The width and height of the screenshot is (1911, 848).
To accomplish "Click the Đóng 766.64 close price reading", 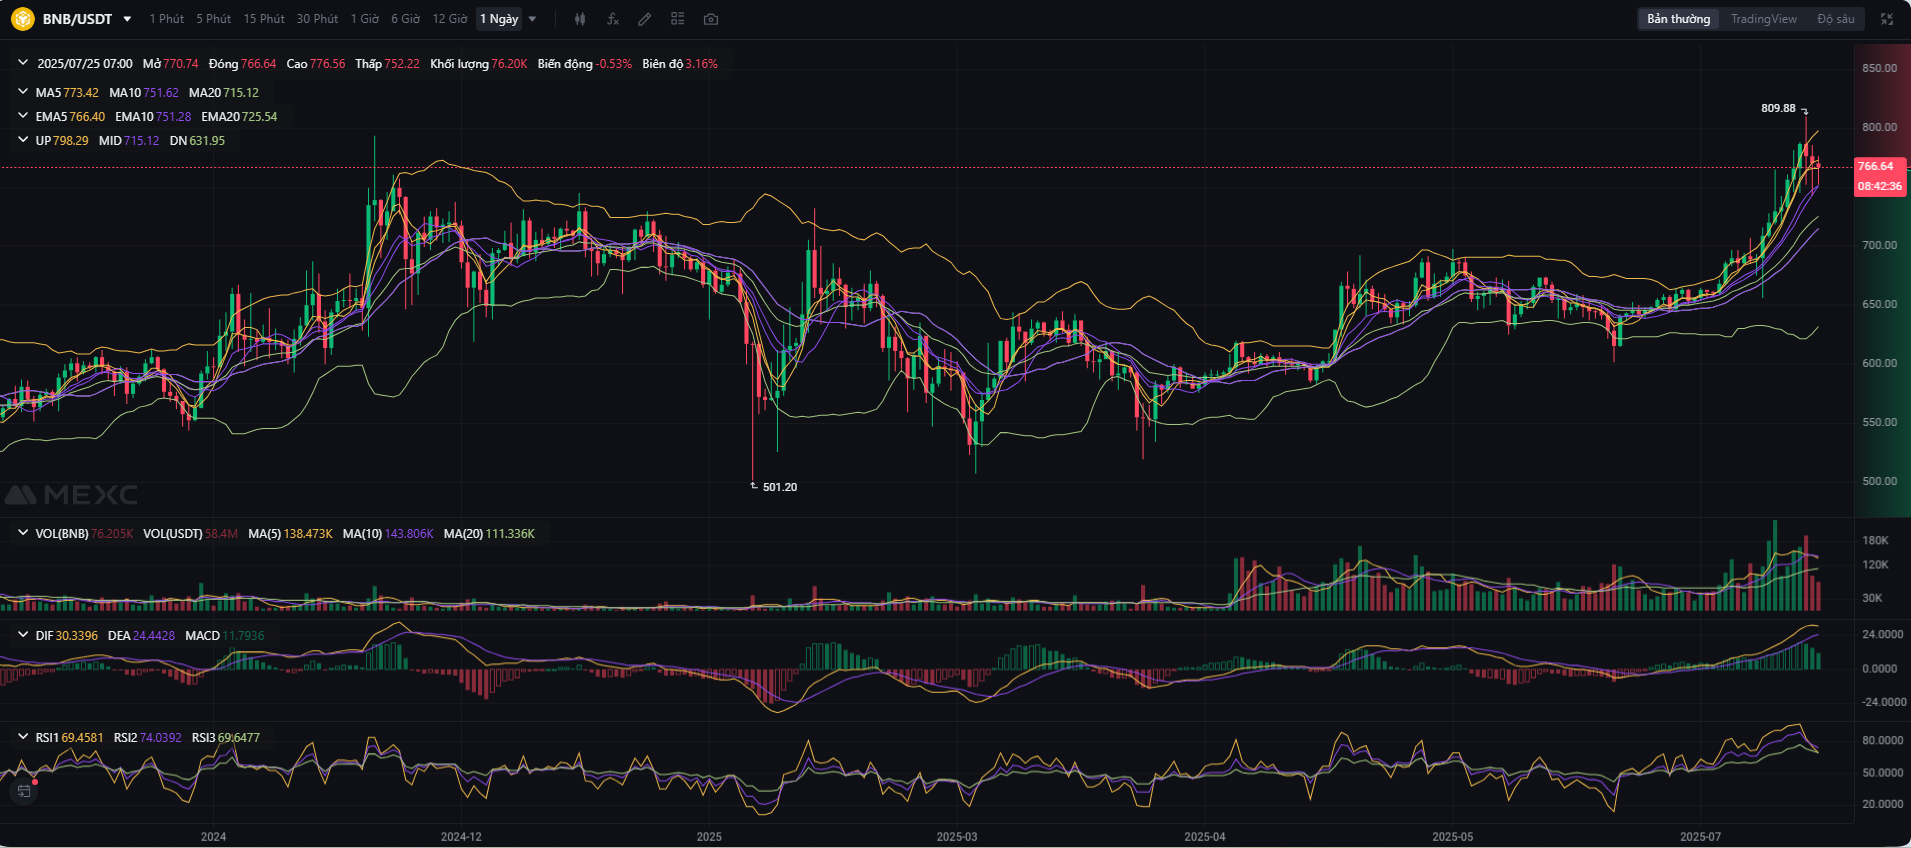I will [x=243, y=63].
